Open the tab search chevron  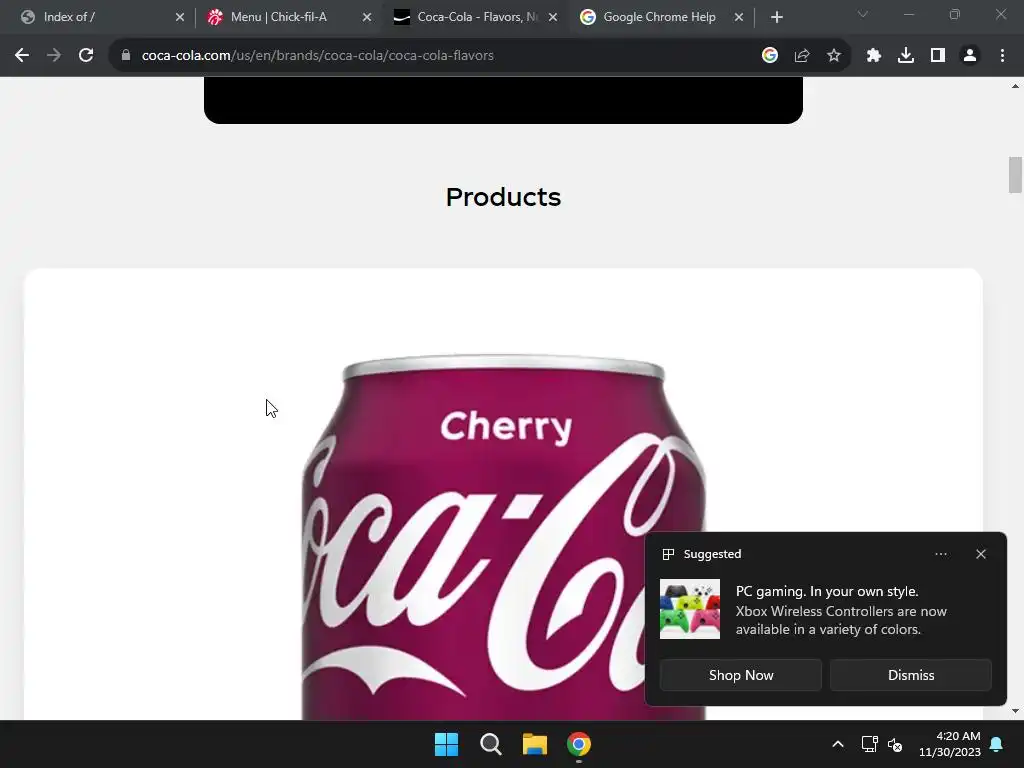863,14
